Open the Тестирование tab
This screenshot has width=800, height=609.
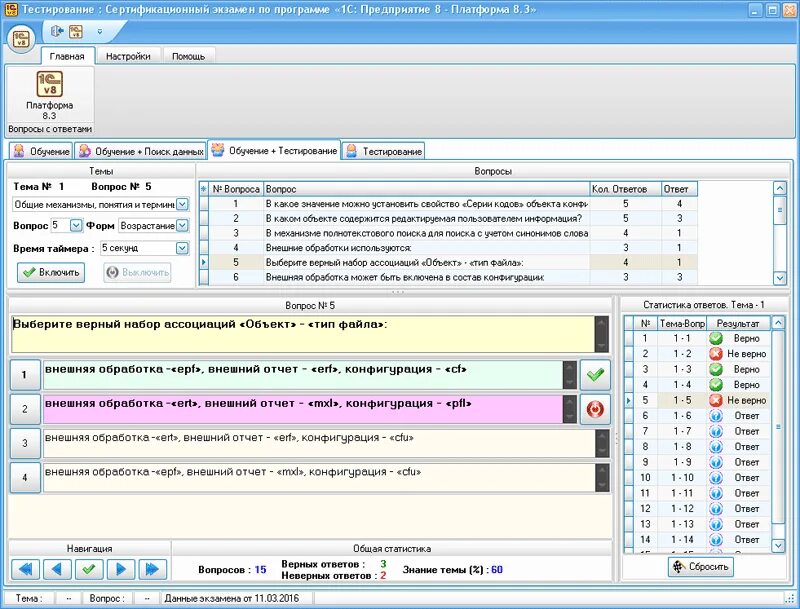[x=383, y=151]
